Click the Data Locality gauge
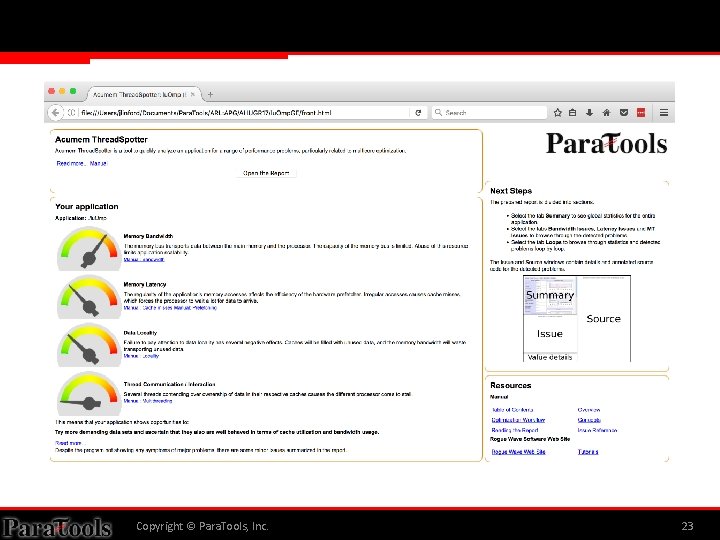720x540 pixels. 89,345
